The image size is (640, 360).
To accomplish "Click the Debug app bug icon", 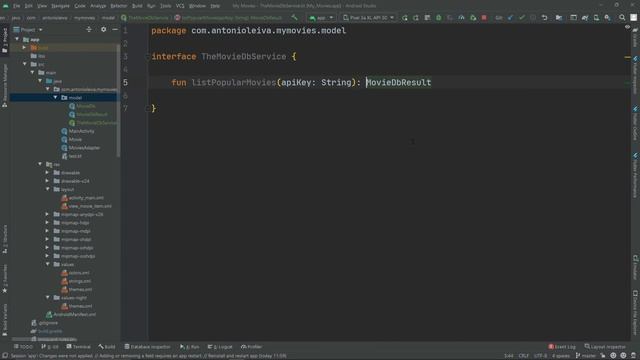I will click(x=439, y=18).
